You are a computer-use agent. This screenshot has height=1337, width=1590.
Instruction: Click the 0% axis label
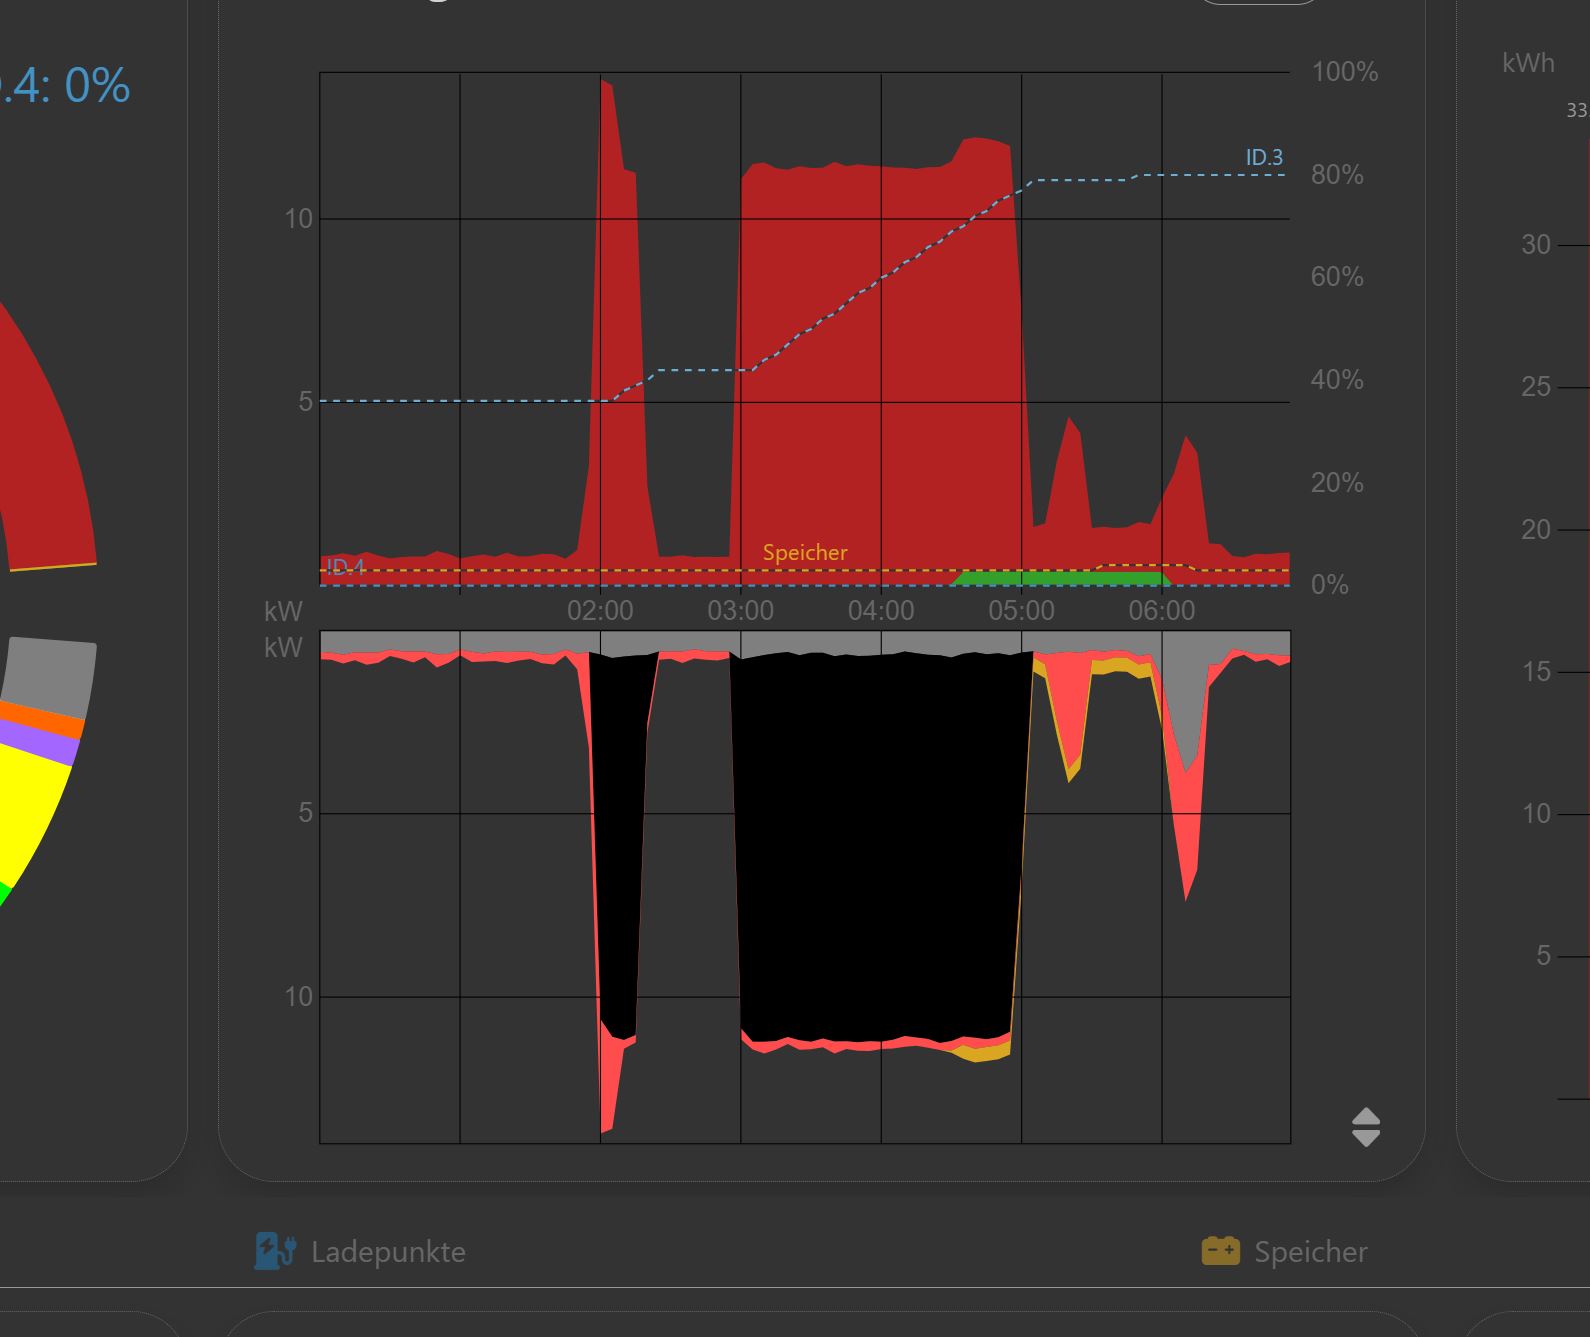(1330, 585)
